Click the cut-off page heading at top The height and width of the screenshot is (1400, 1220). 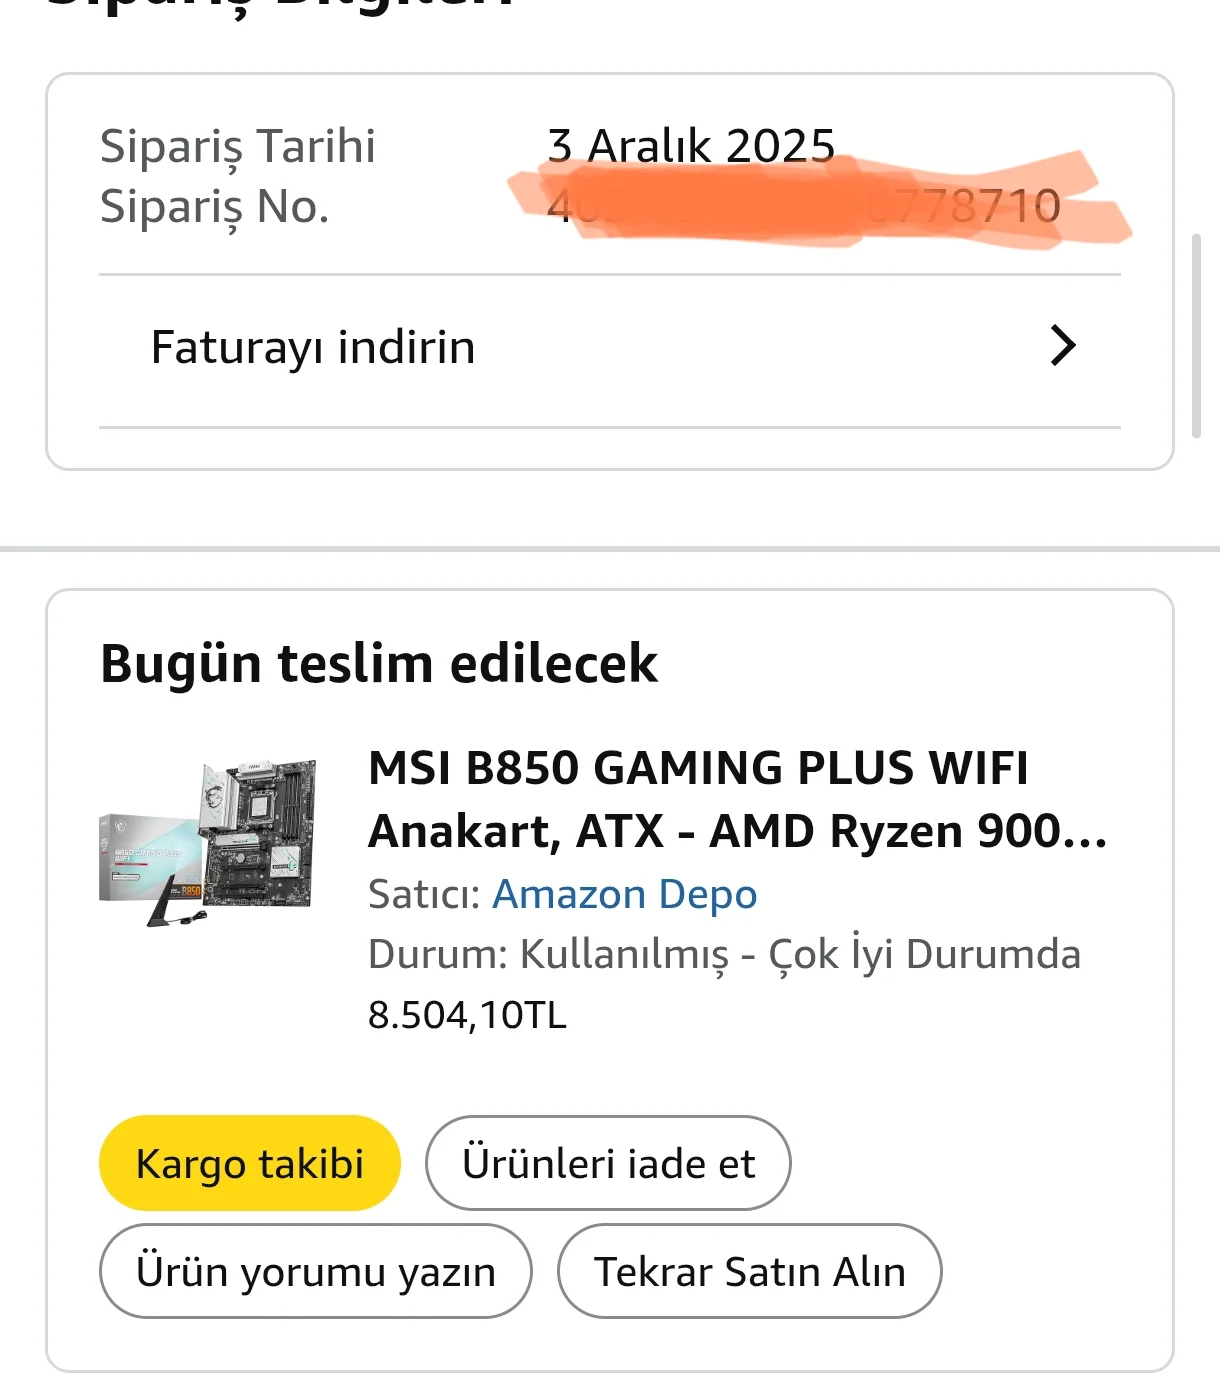[280, 5]
